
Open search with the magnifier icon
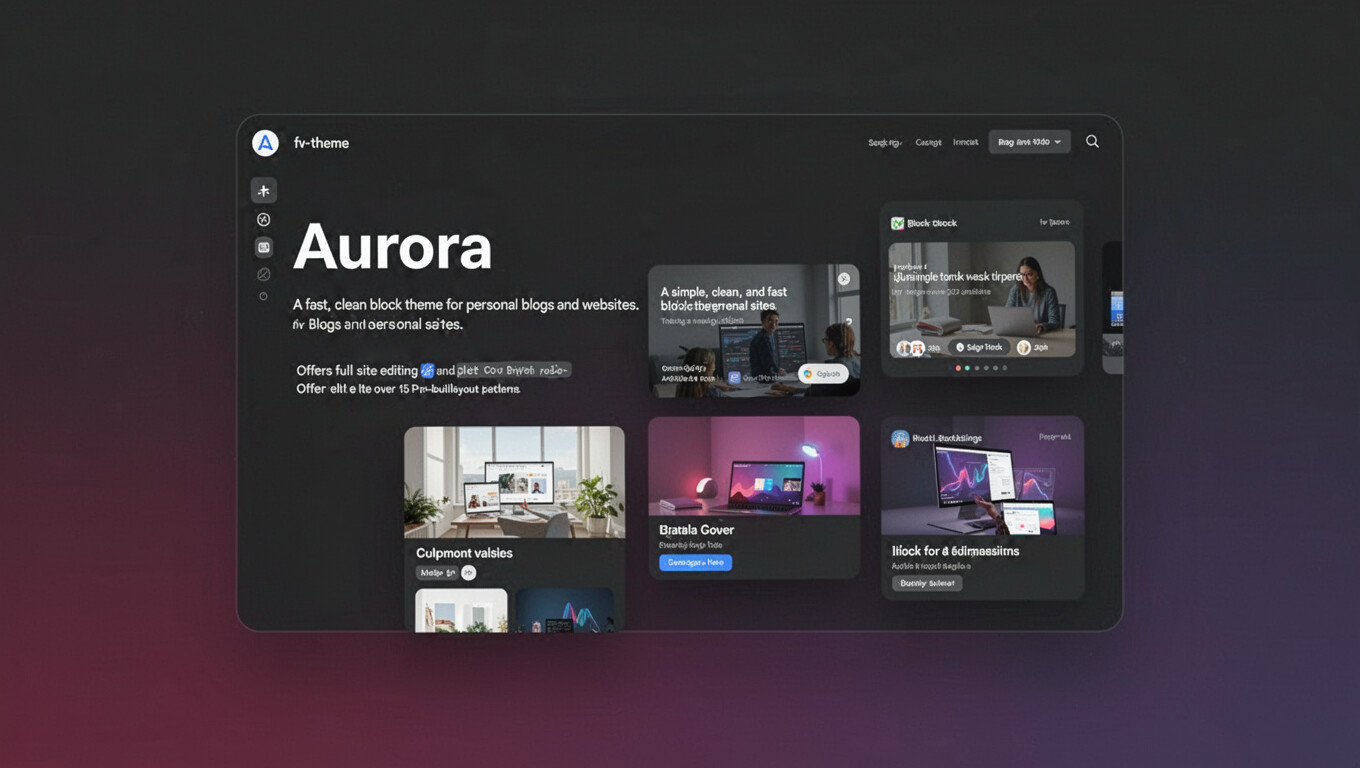pyautogui.click(x=1092, y=142)
